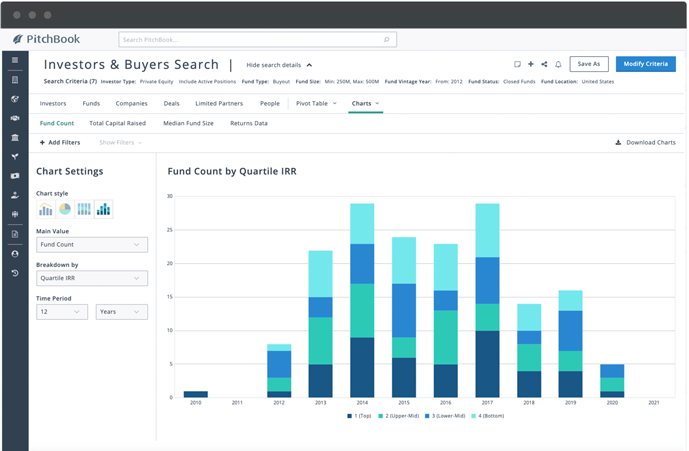Image resolution: width=689 pixels, height=451 pixels.
Task: Select the stacked bar chart style icon
Action: point(103,209)
